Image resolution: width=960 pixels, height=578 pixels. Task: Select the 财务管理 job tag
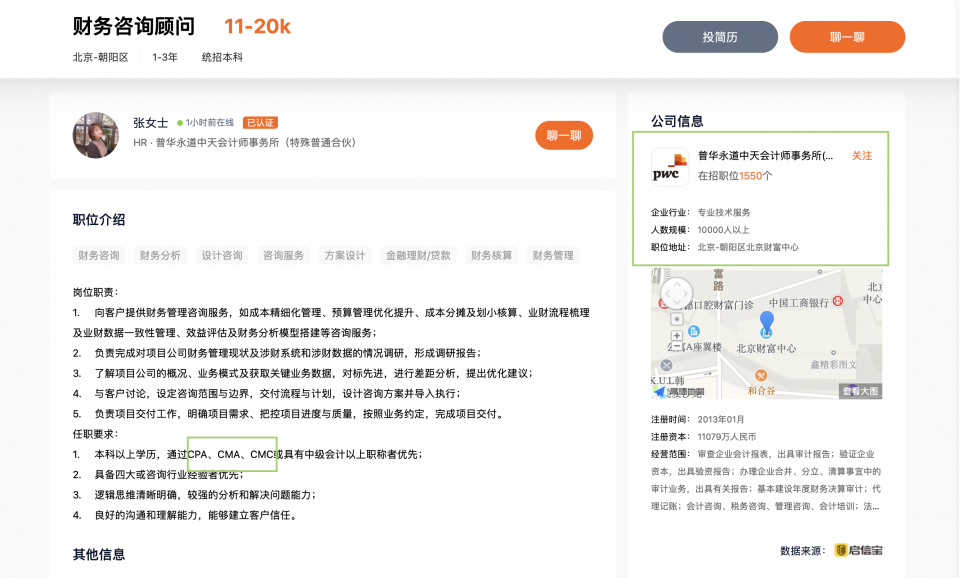pos(553,255)
